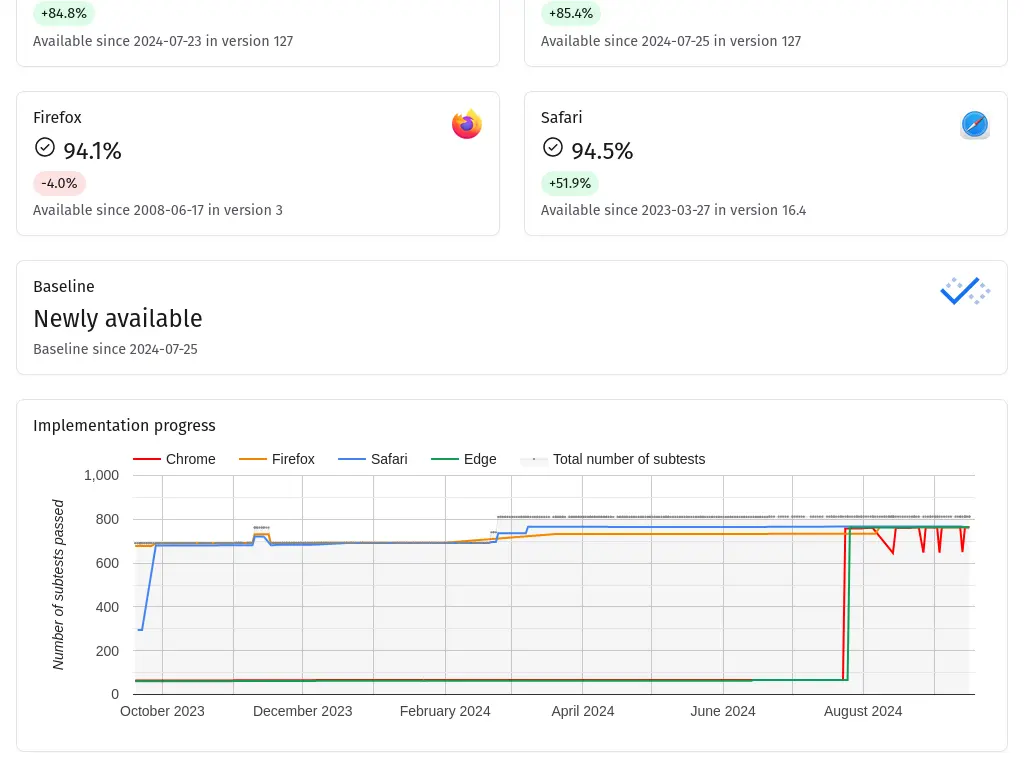Click Firefox Available since 2008-06-17 text
This screenshot has width=1024, height=768.
click(158, 210)
